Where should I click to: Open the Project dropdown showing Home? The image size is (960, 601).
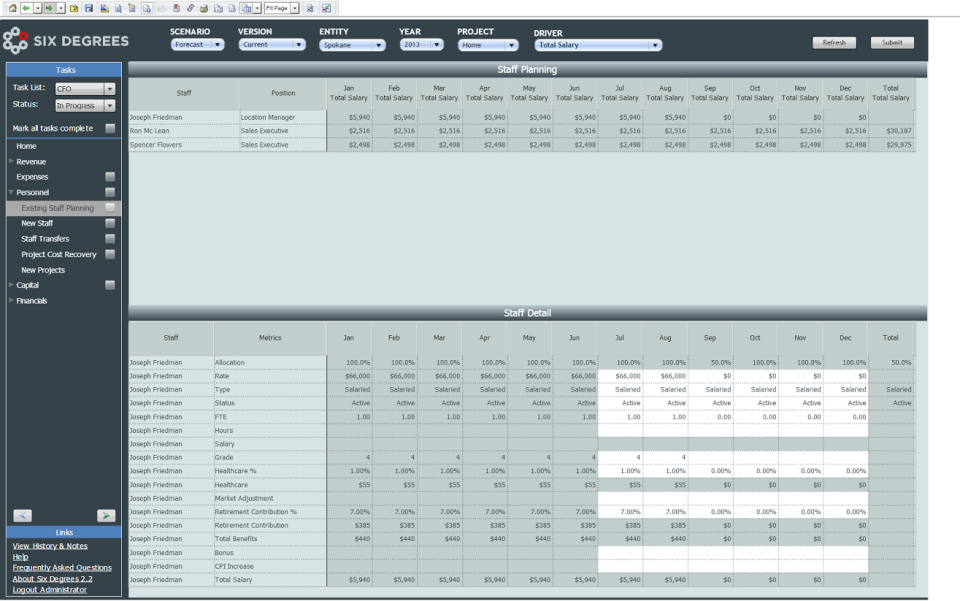[x=488, y=45]
